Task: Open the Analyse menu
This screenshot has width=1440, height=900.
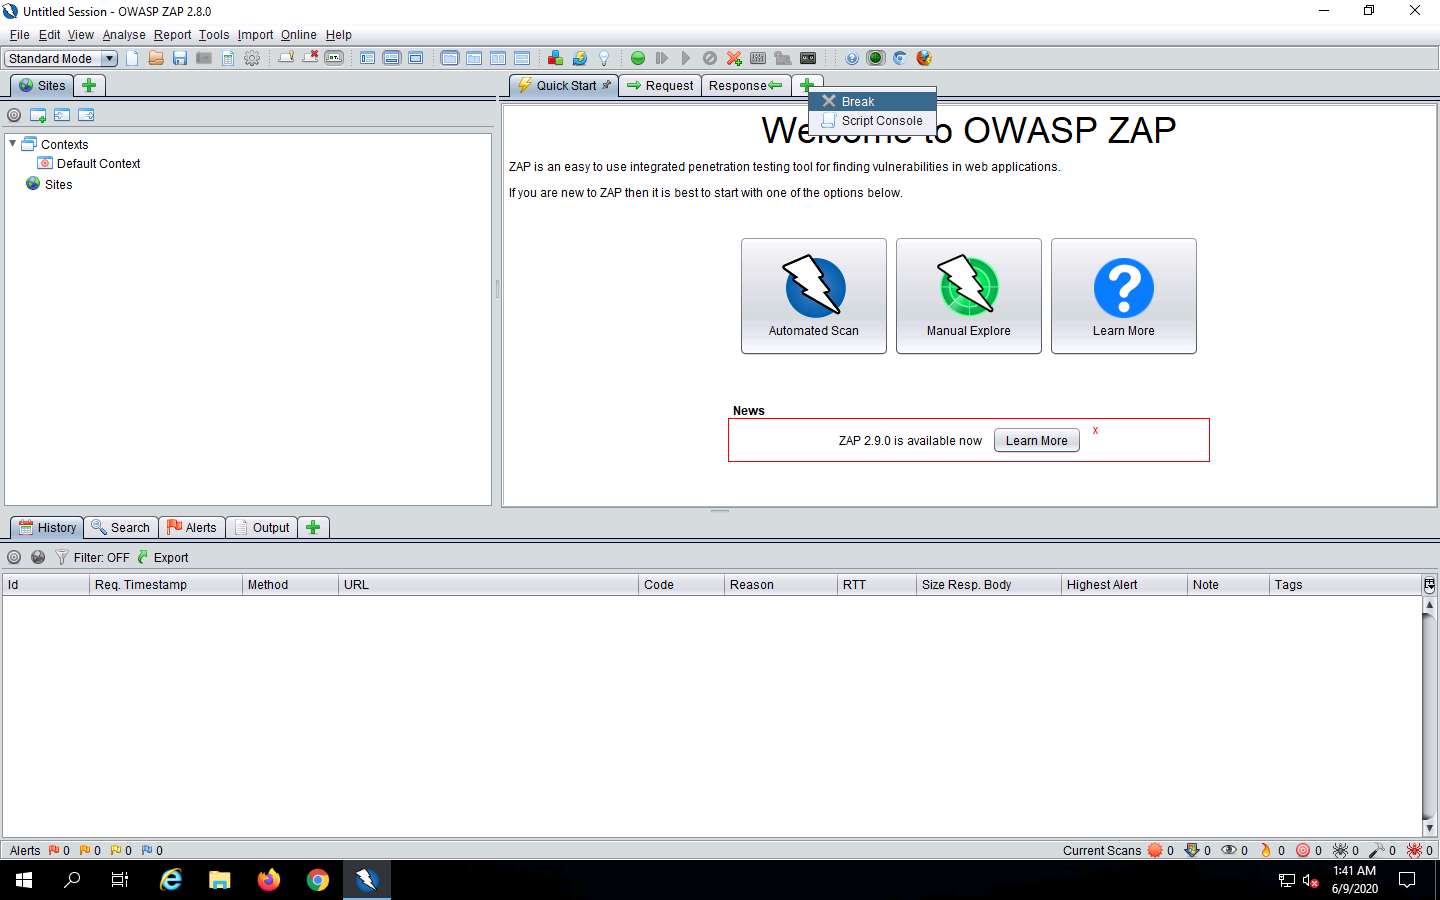Action: pos(124,34)
